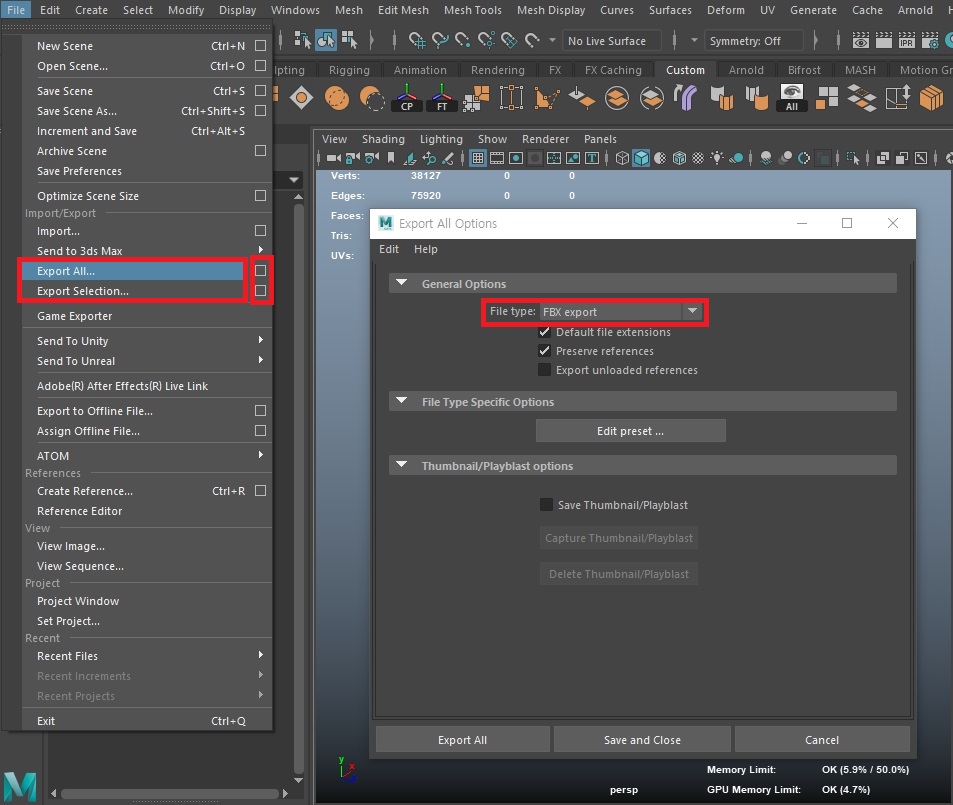This screenshot has height=805, width=953.
Task: Click Cancel button in export dialog
Action: click(822, 739)
